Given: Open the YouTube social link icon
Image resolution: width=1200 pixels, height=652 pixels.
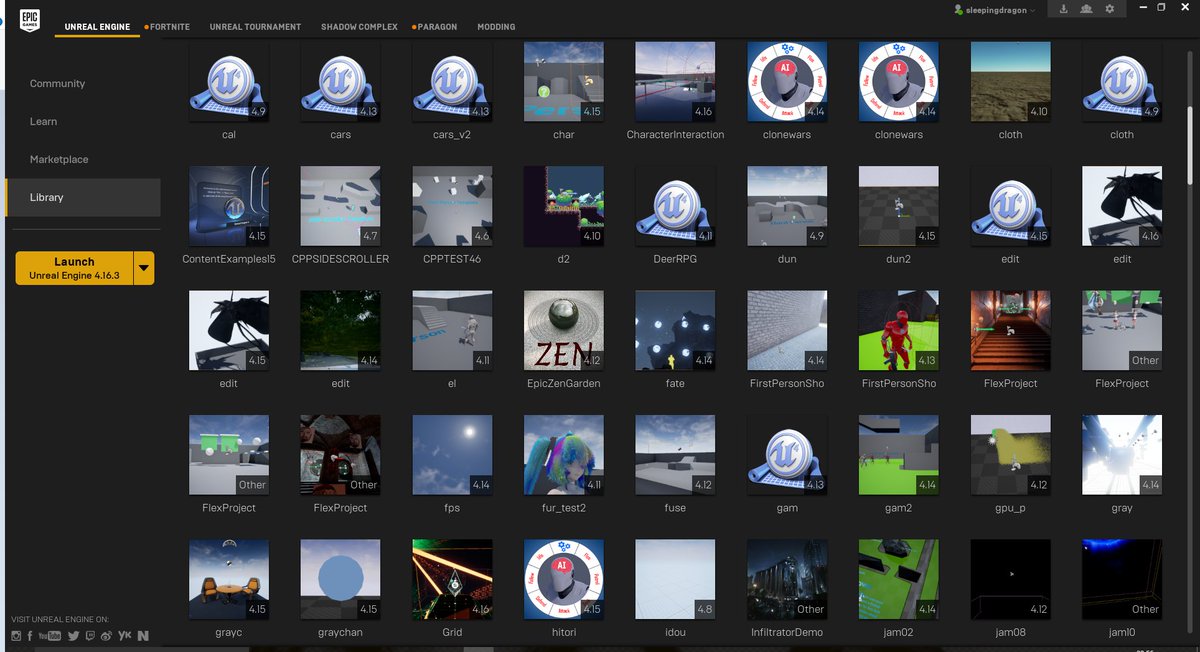Looking at the screenshot, I should [50, 636].
